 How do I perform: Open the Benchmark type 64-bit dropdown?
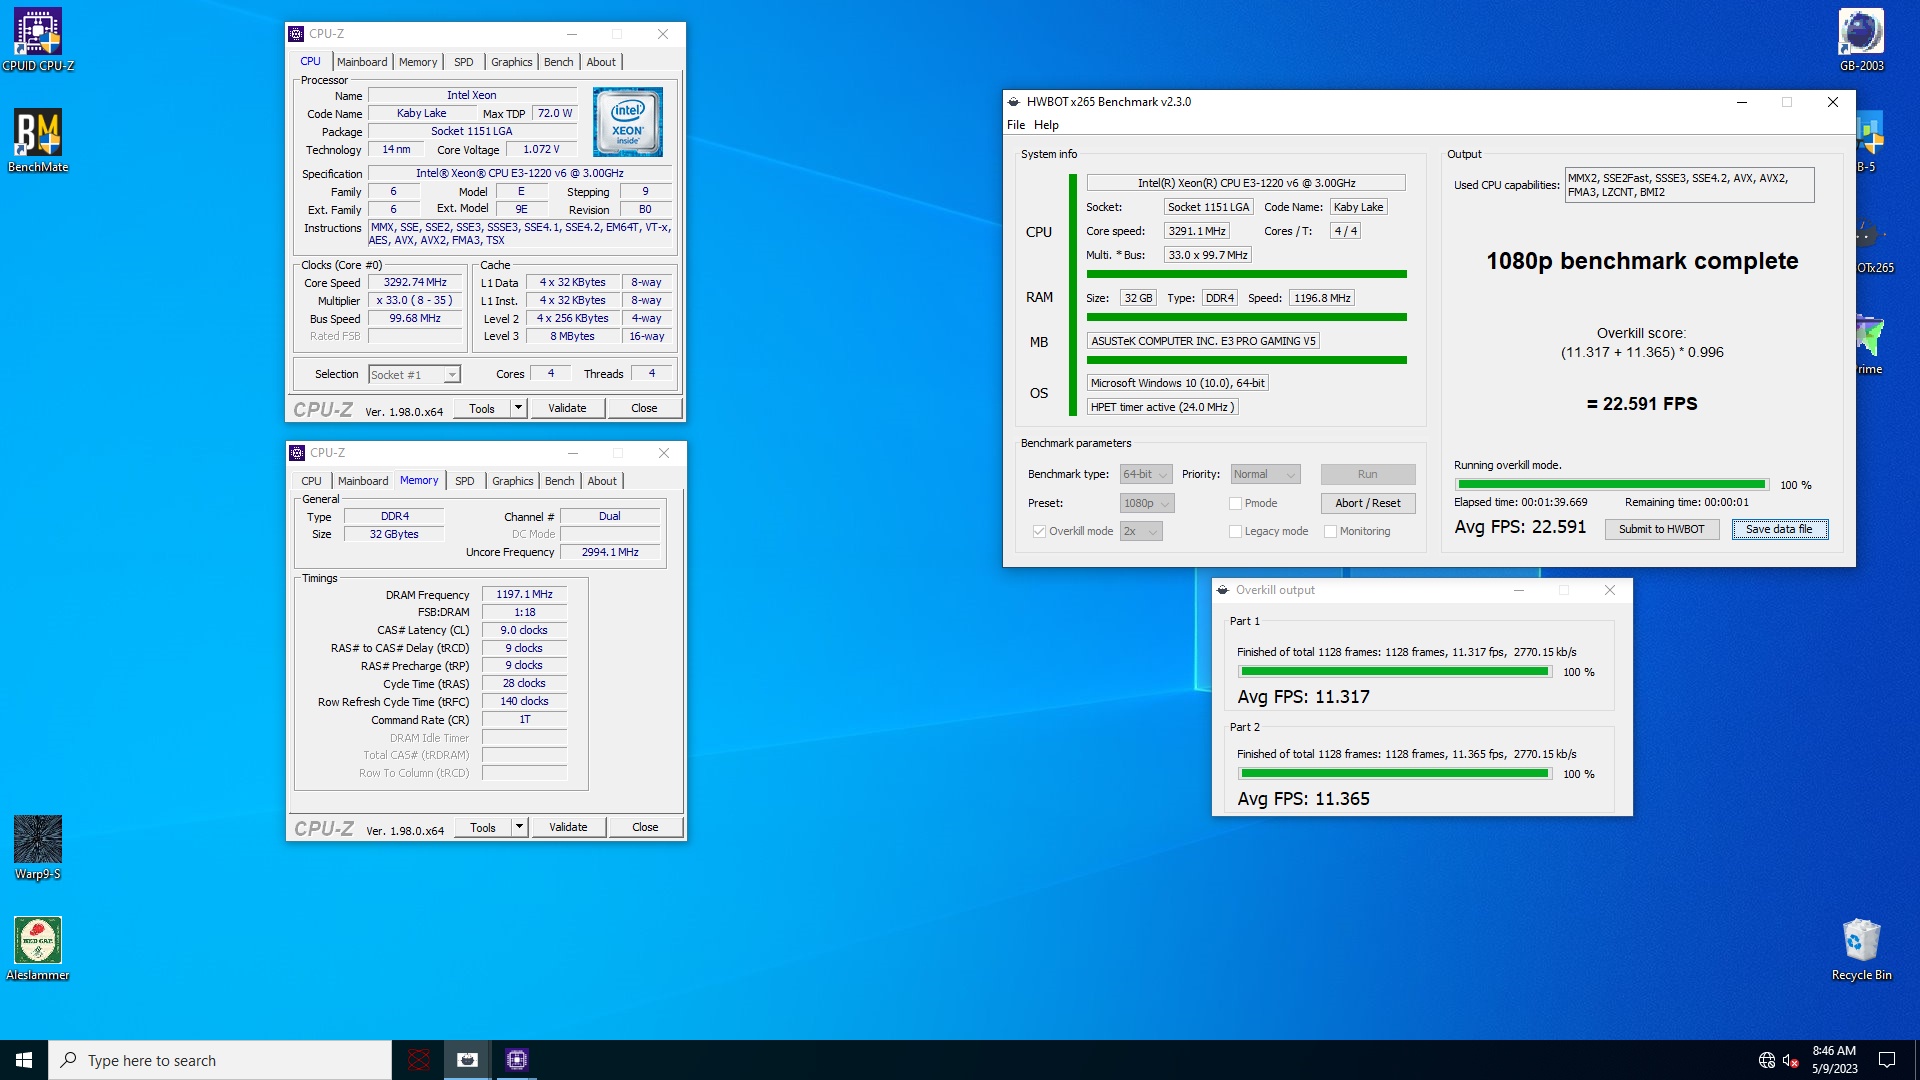[x=1145, y=474]
